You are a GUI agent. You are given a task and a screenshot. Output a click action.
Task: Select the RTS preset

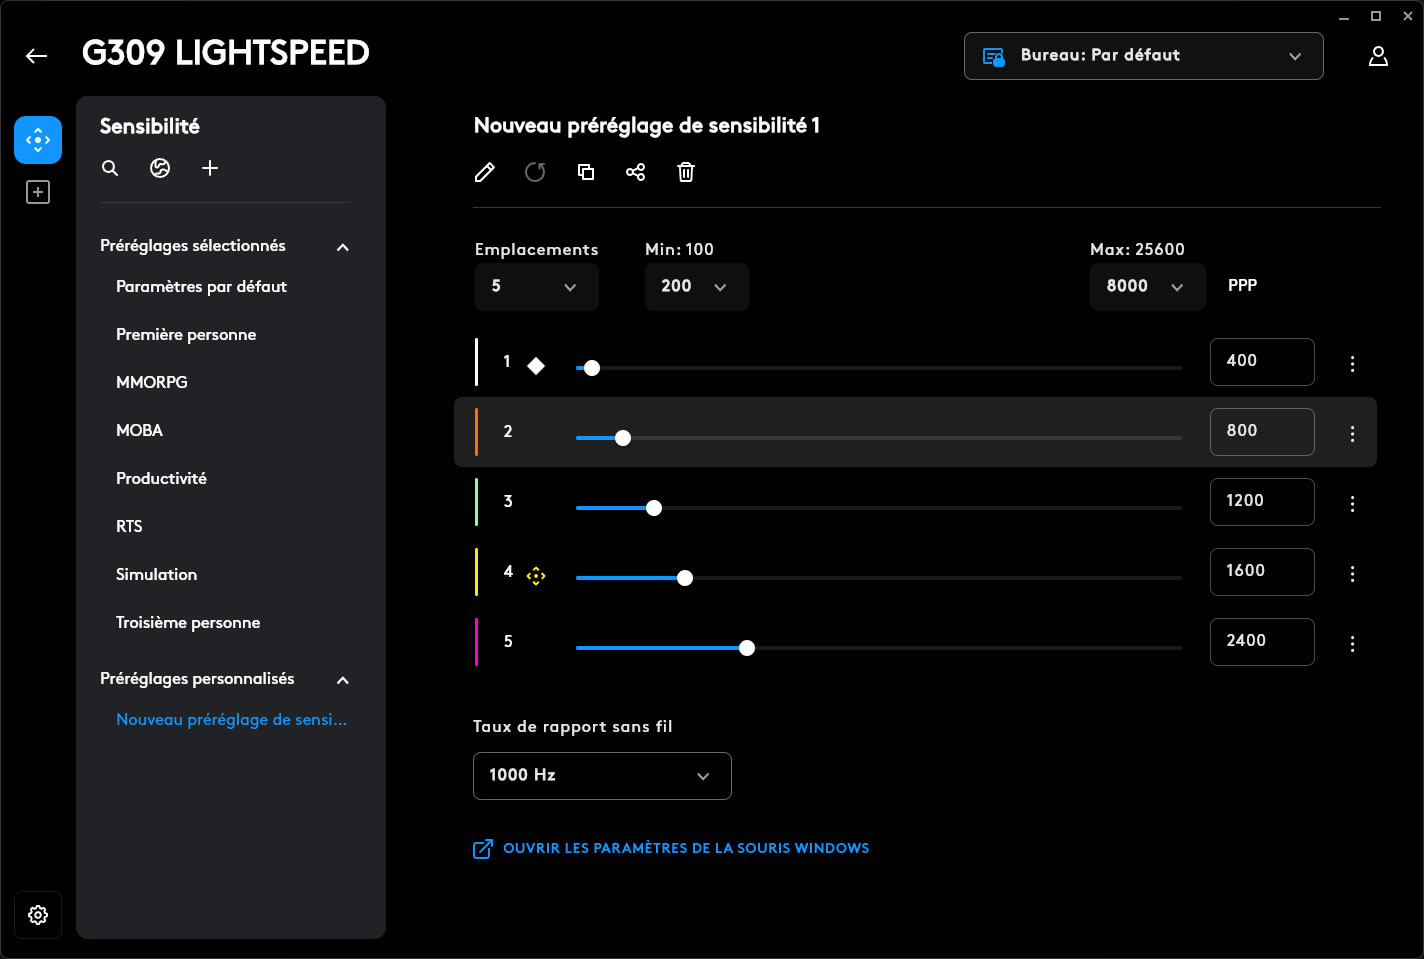129,527
